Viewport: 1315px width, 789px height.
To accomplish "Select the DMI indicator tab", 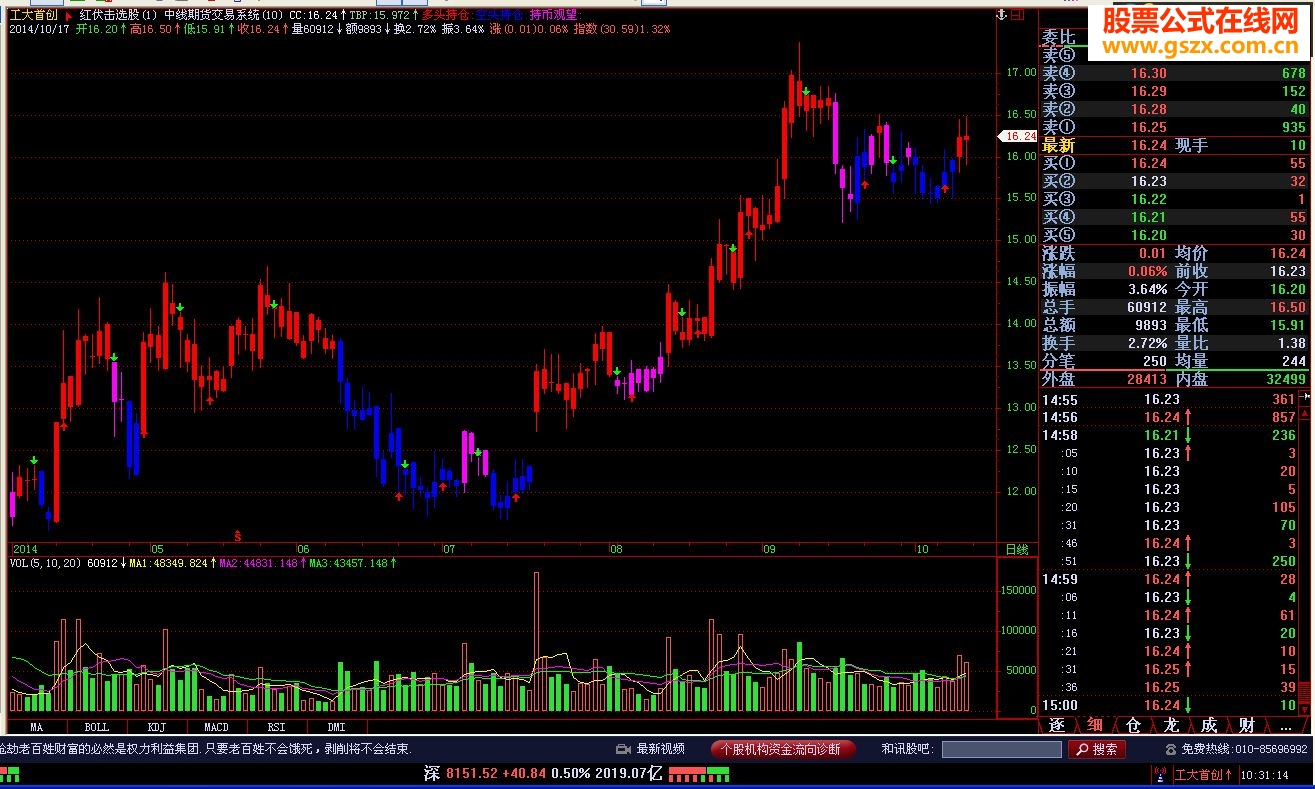I will pyautogui.click(x=336, y=727).
